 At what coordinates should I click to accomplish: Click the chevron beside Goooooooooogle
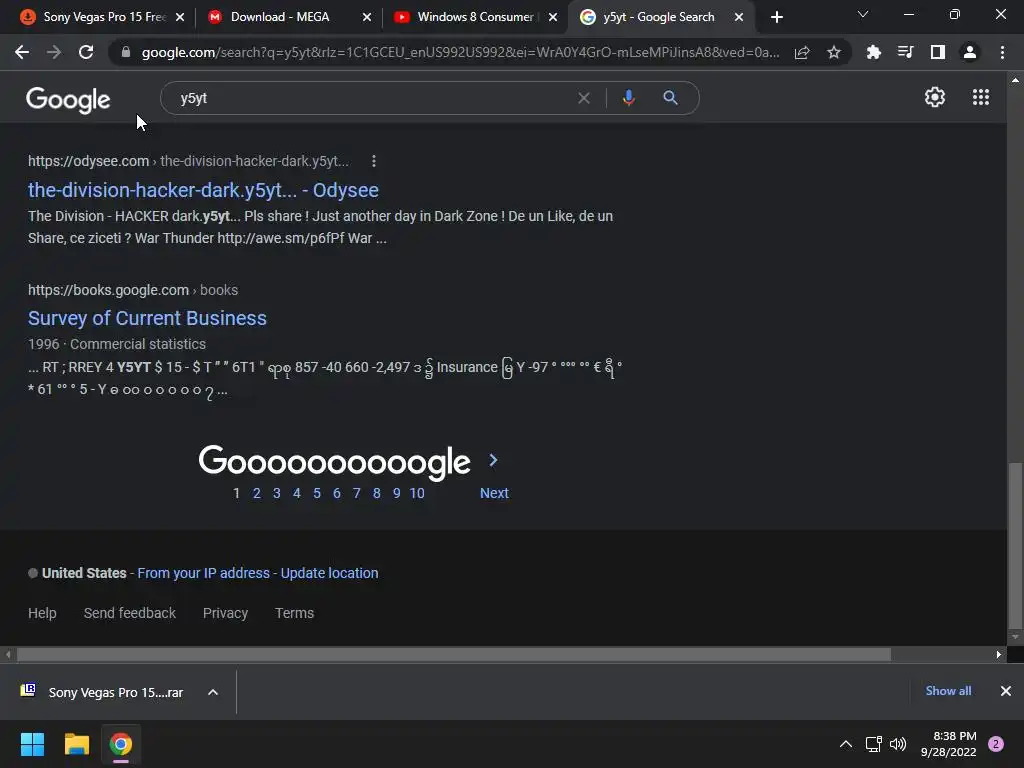tap(494, 460)
